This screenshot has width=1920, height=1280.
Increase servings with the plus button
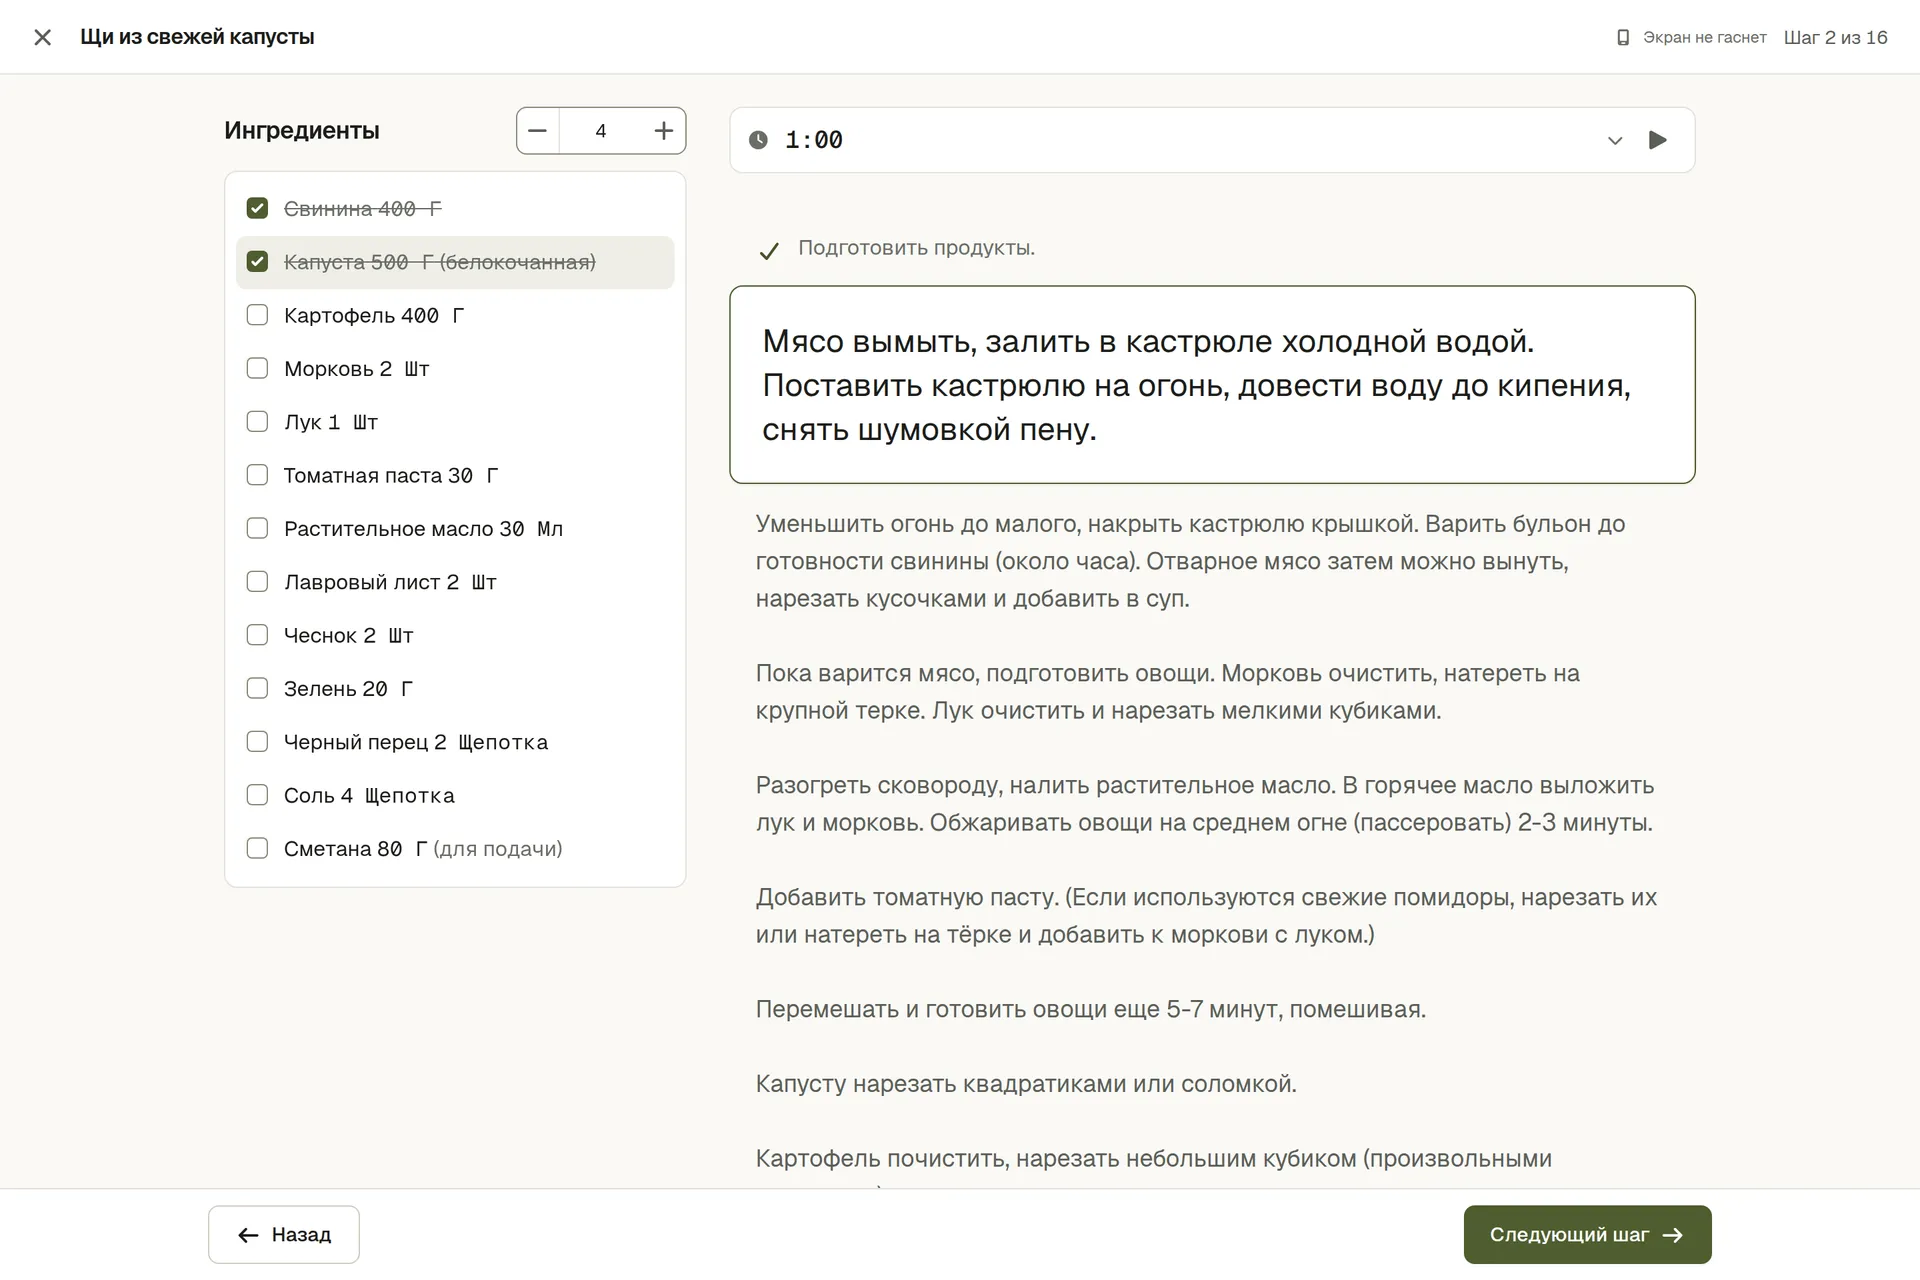click(663, 131)
